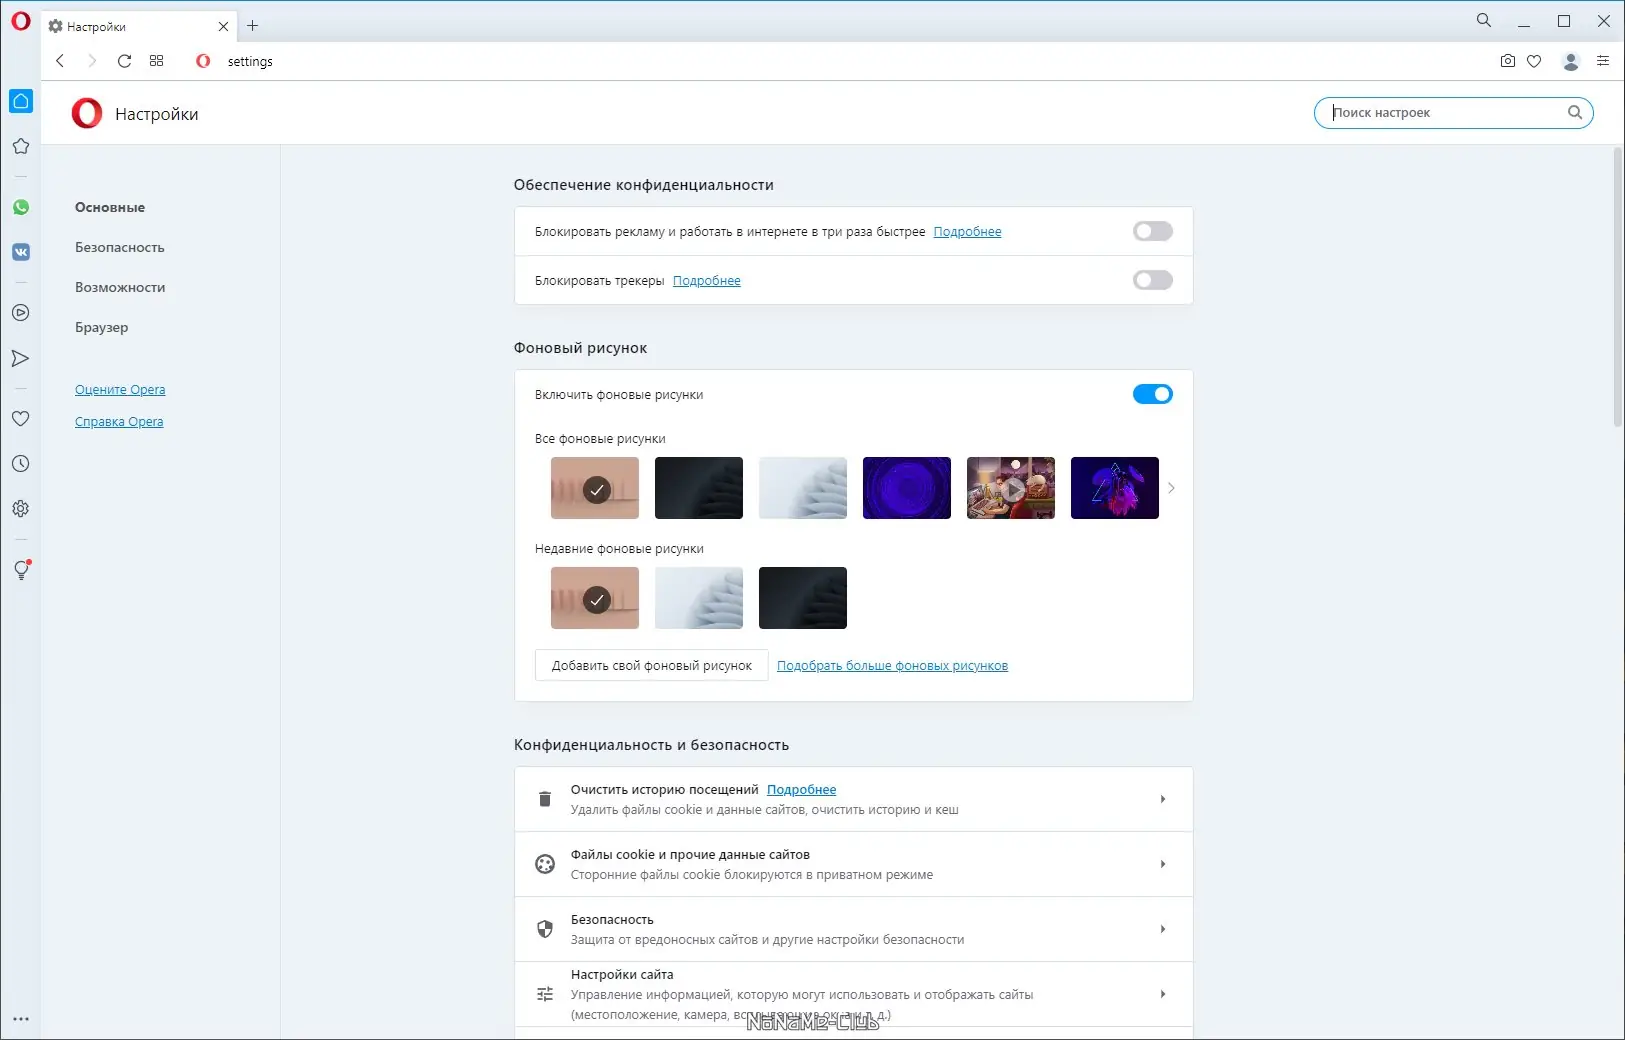Select the neon triangle wallpaper

pyautogui.click(x=1115, y=488)
